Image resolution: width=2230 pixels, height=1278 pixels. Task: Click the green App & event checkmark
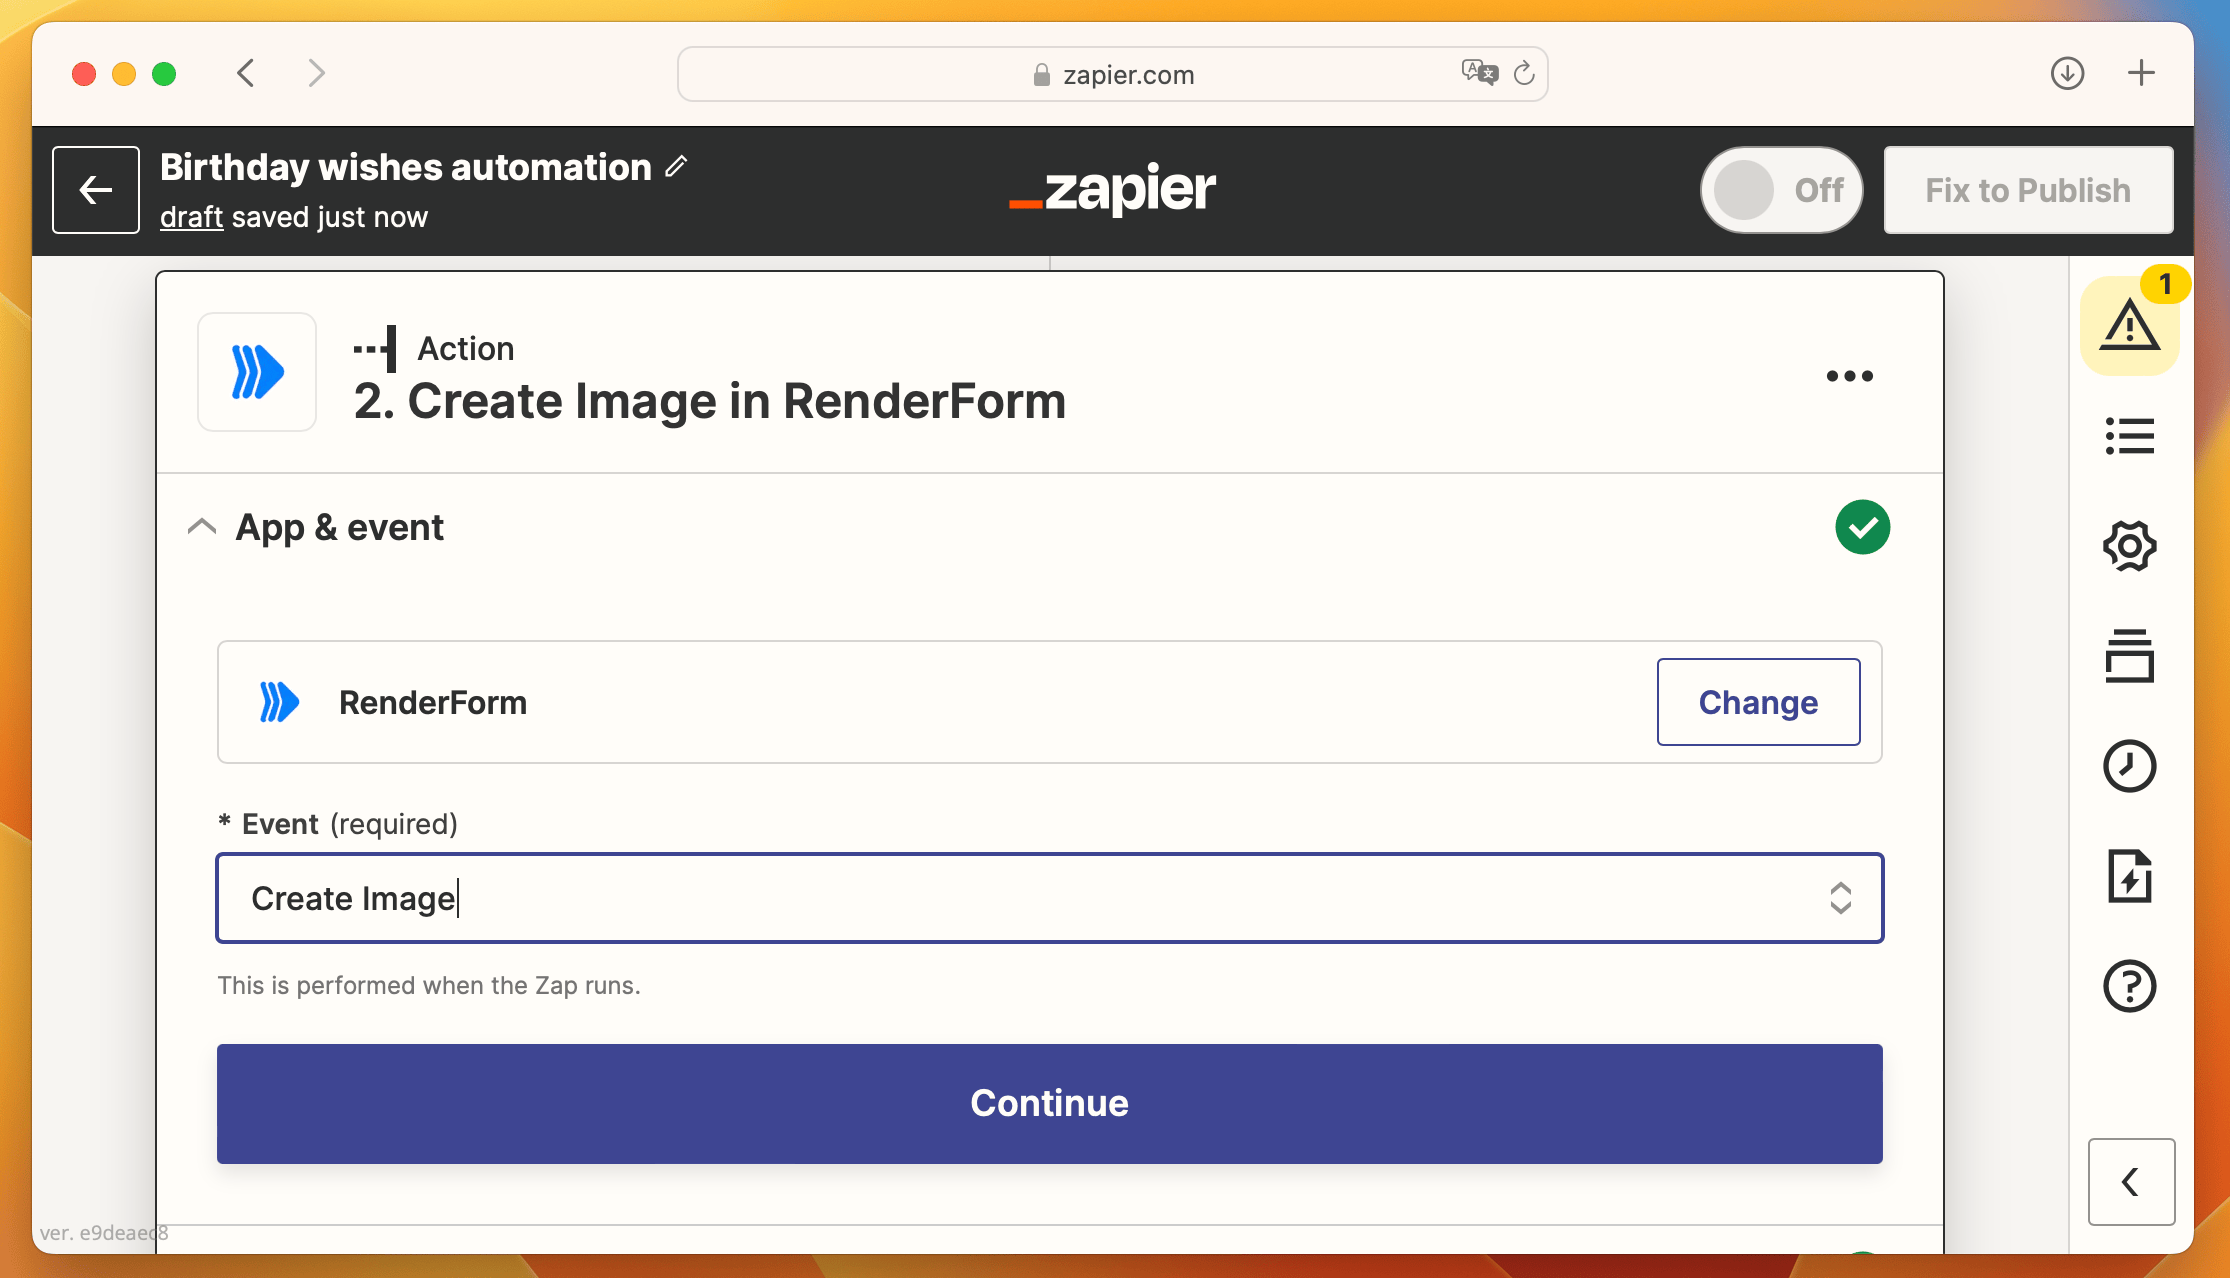coord(1865,527)
